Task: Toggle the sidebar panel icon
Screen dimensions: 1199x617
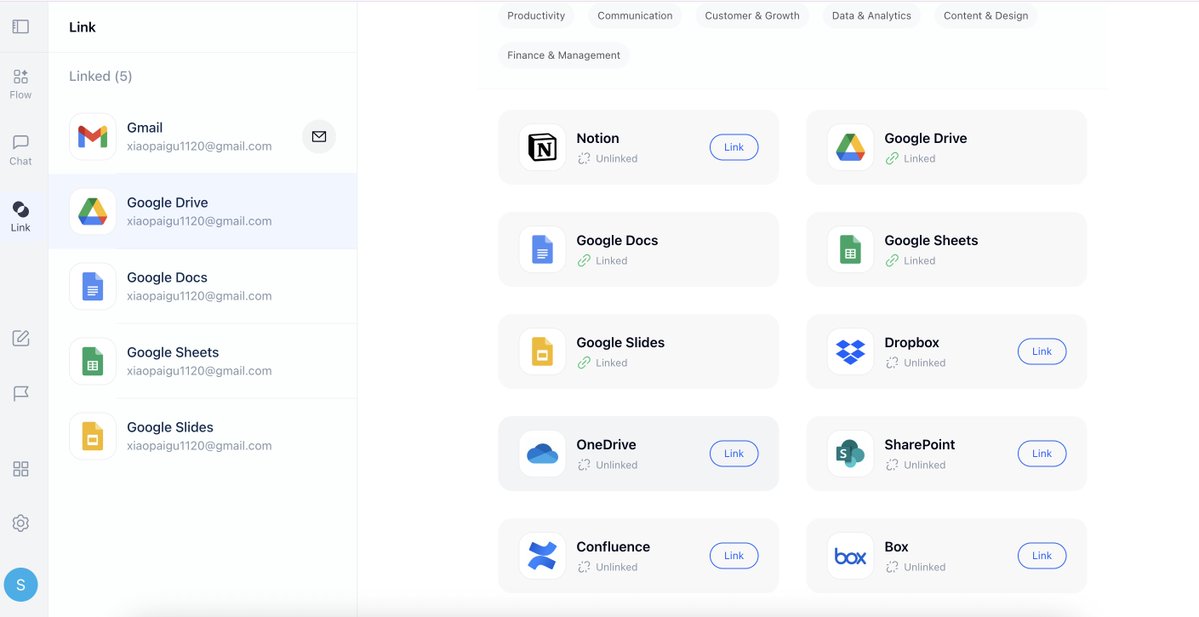Action: (x=21, y=27)
